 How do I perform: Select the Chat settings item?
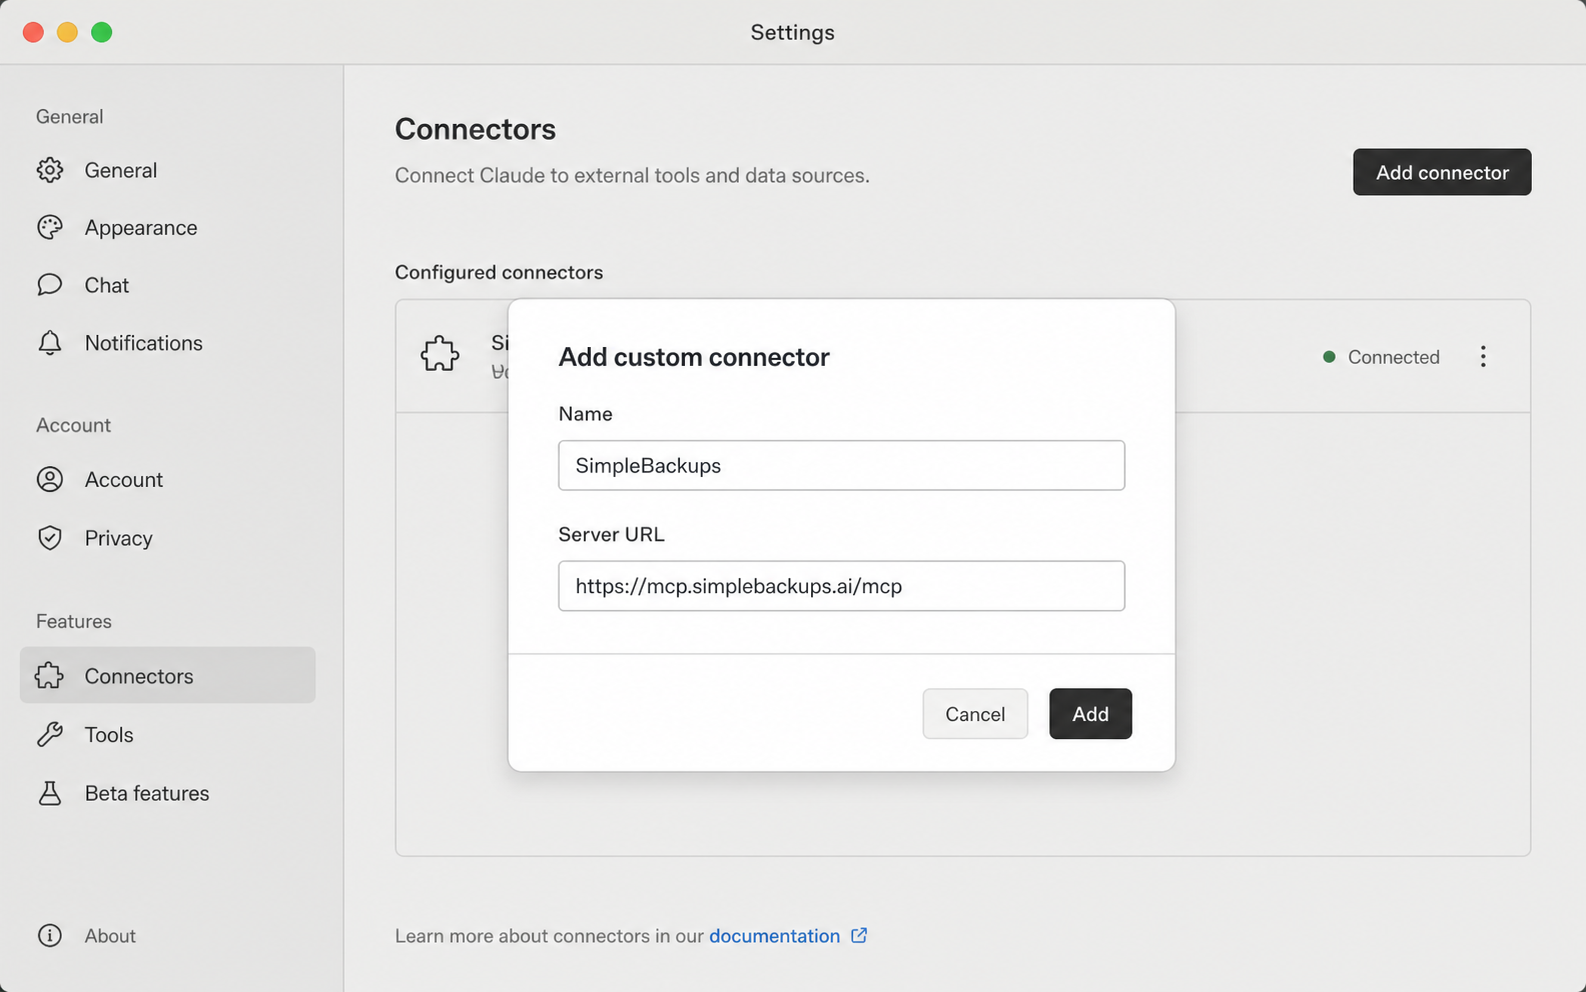(168, 285)
